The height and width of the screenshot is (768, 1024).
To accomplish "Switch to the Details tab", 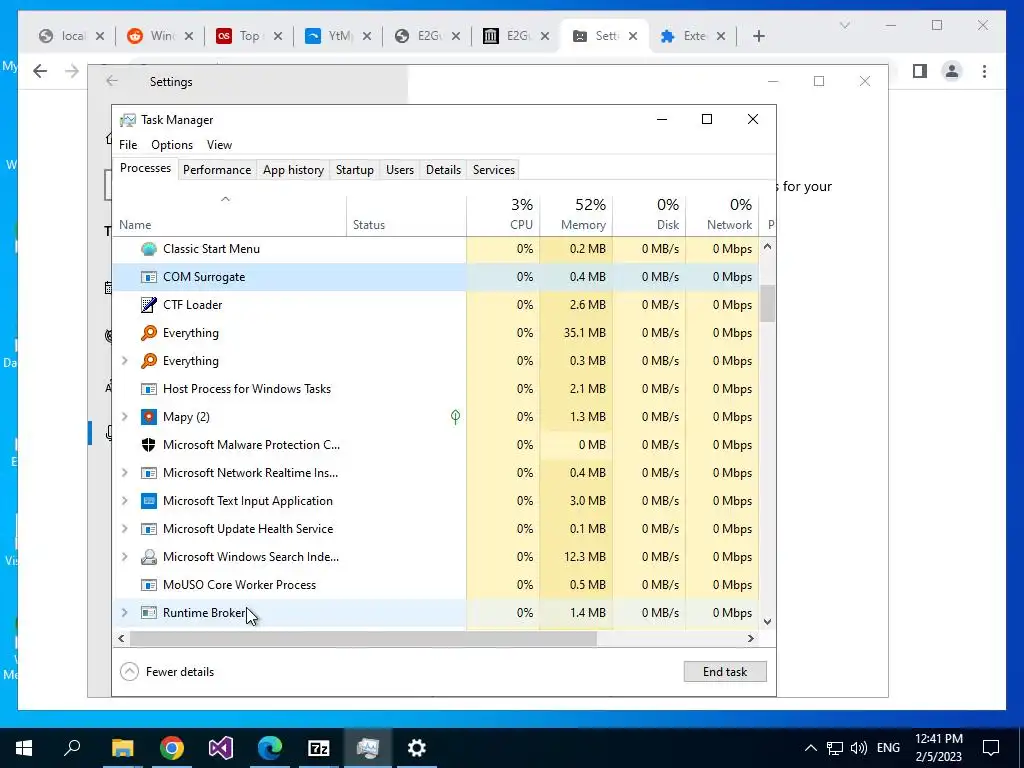I will (x=443, y=170).
